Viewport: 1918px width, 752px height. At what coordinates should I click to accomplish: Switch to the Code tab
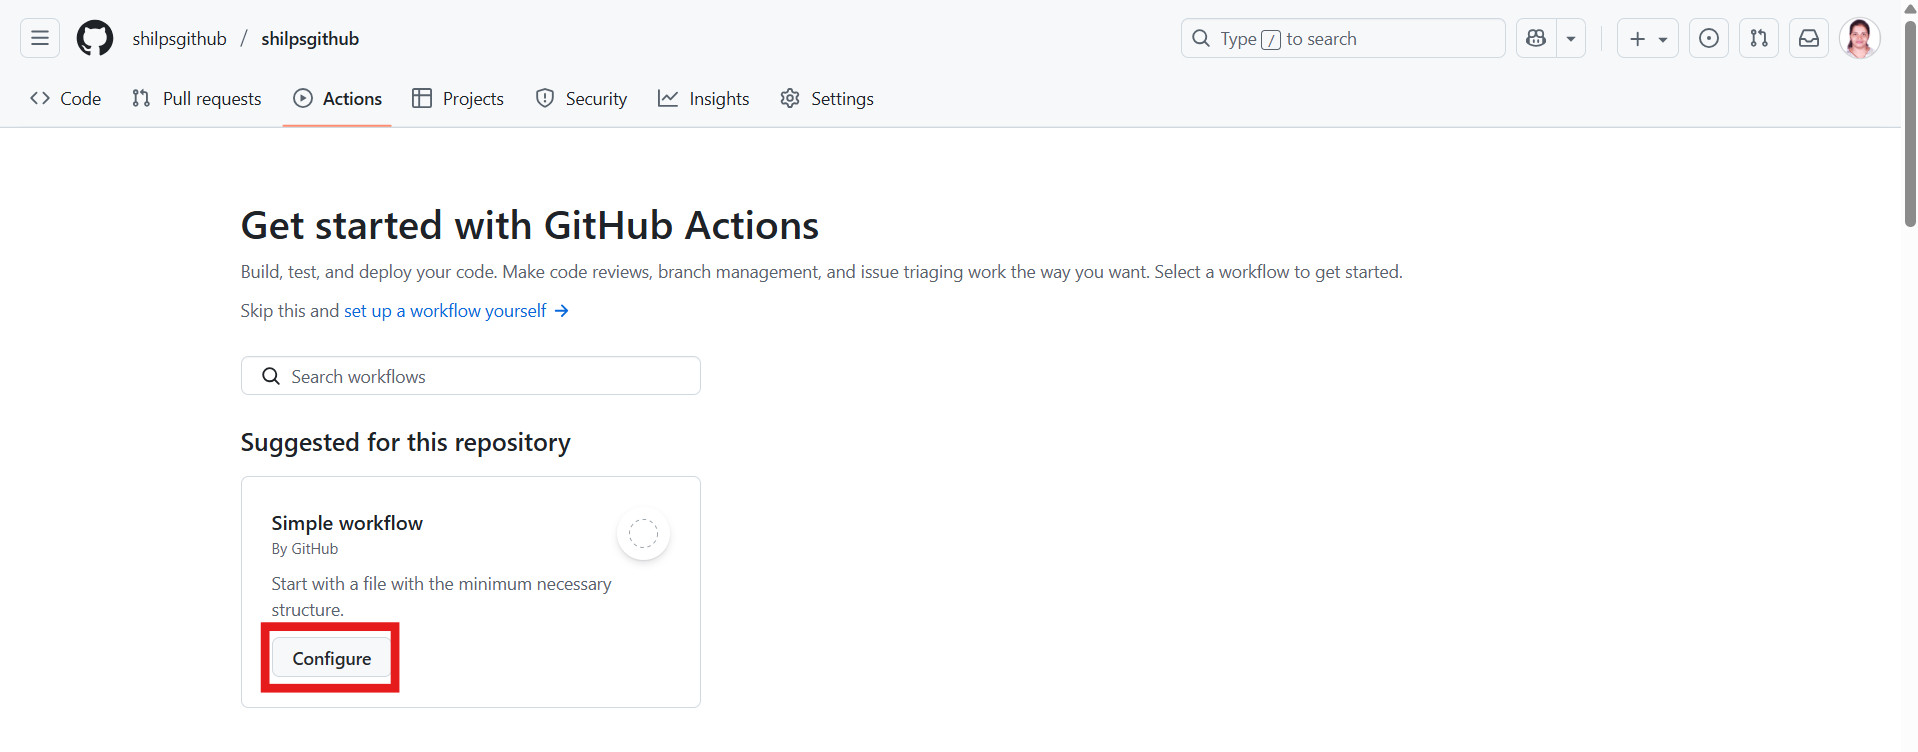pyautogui.click(x=66, y=99)
